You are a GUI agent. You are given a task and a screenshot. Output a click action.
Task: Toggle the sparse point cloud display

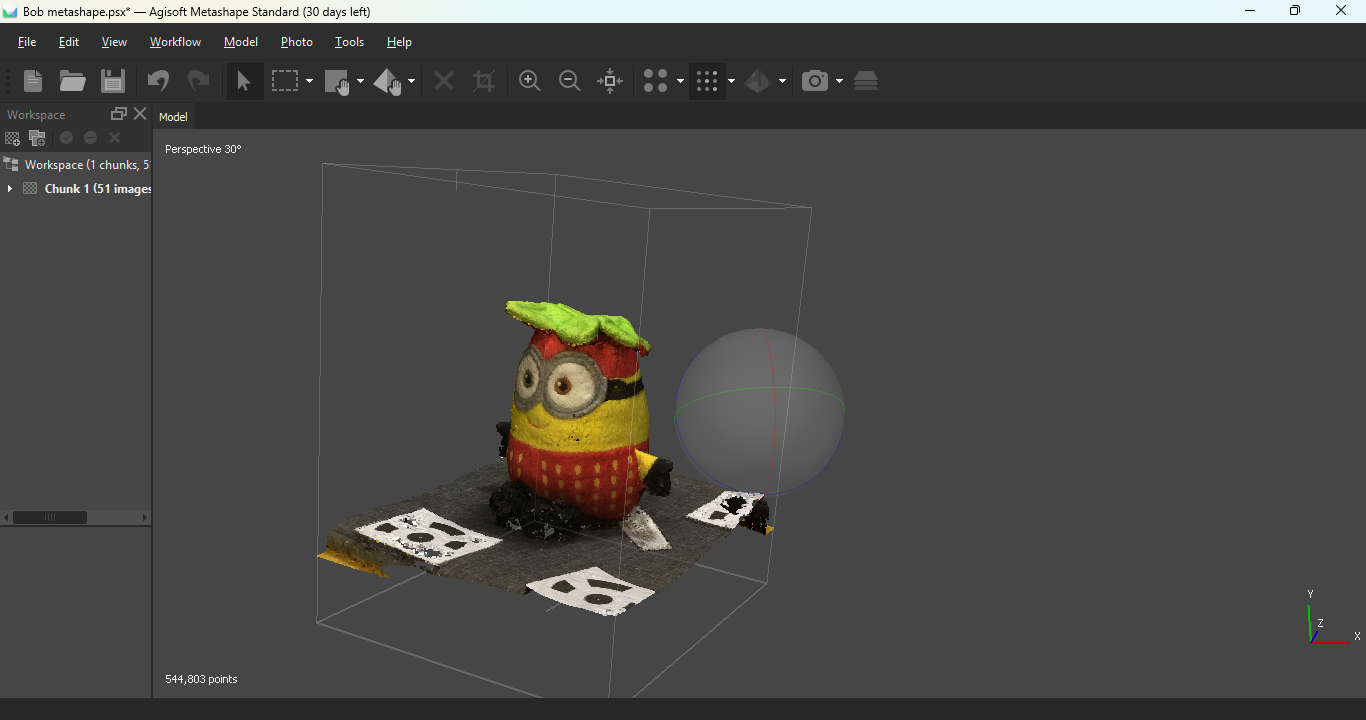656,81
